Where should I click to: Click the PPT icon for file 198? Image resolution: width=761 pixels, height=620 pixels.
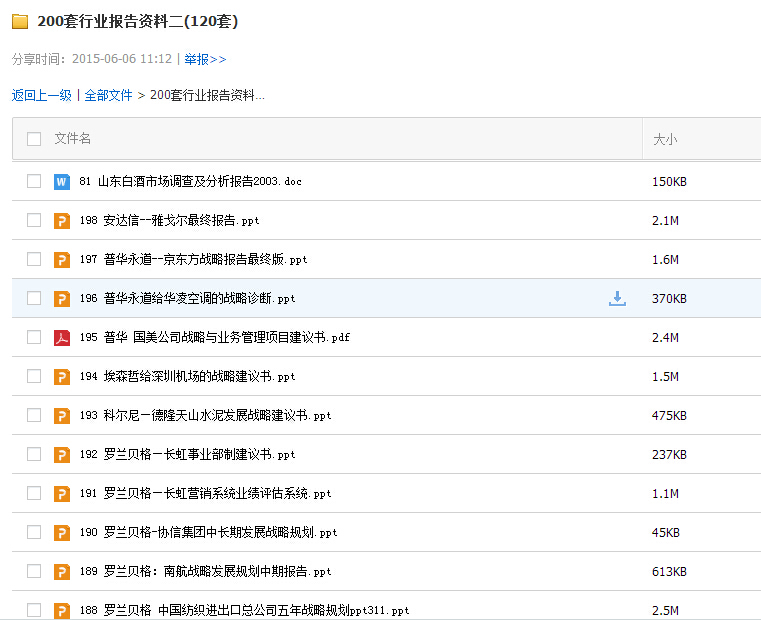click(62, 221)
